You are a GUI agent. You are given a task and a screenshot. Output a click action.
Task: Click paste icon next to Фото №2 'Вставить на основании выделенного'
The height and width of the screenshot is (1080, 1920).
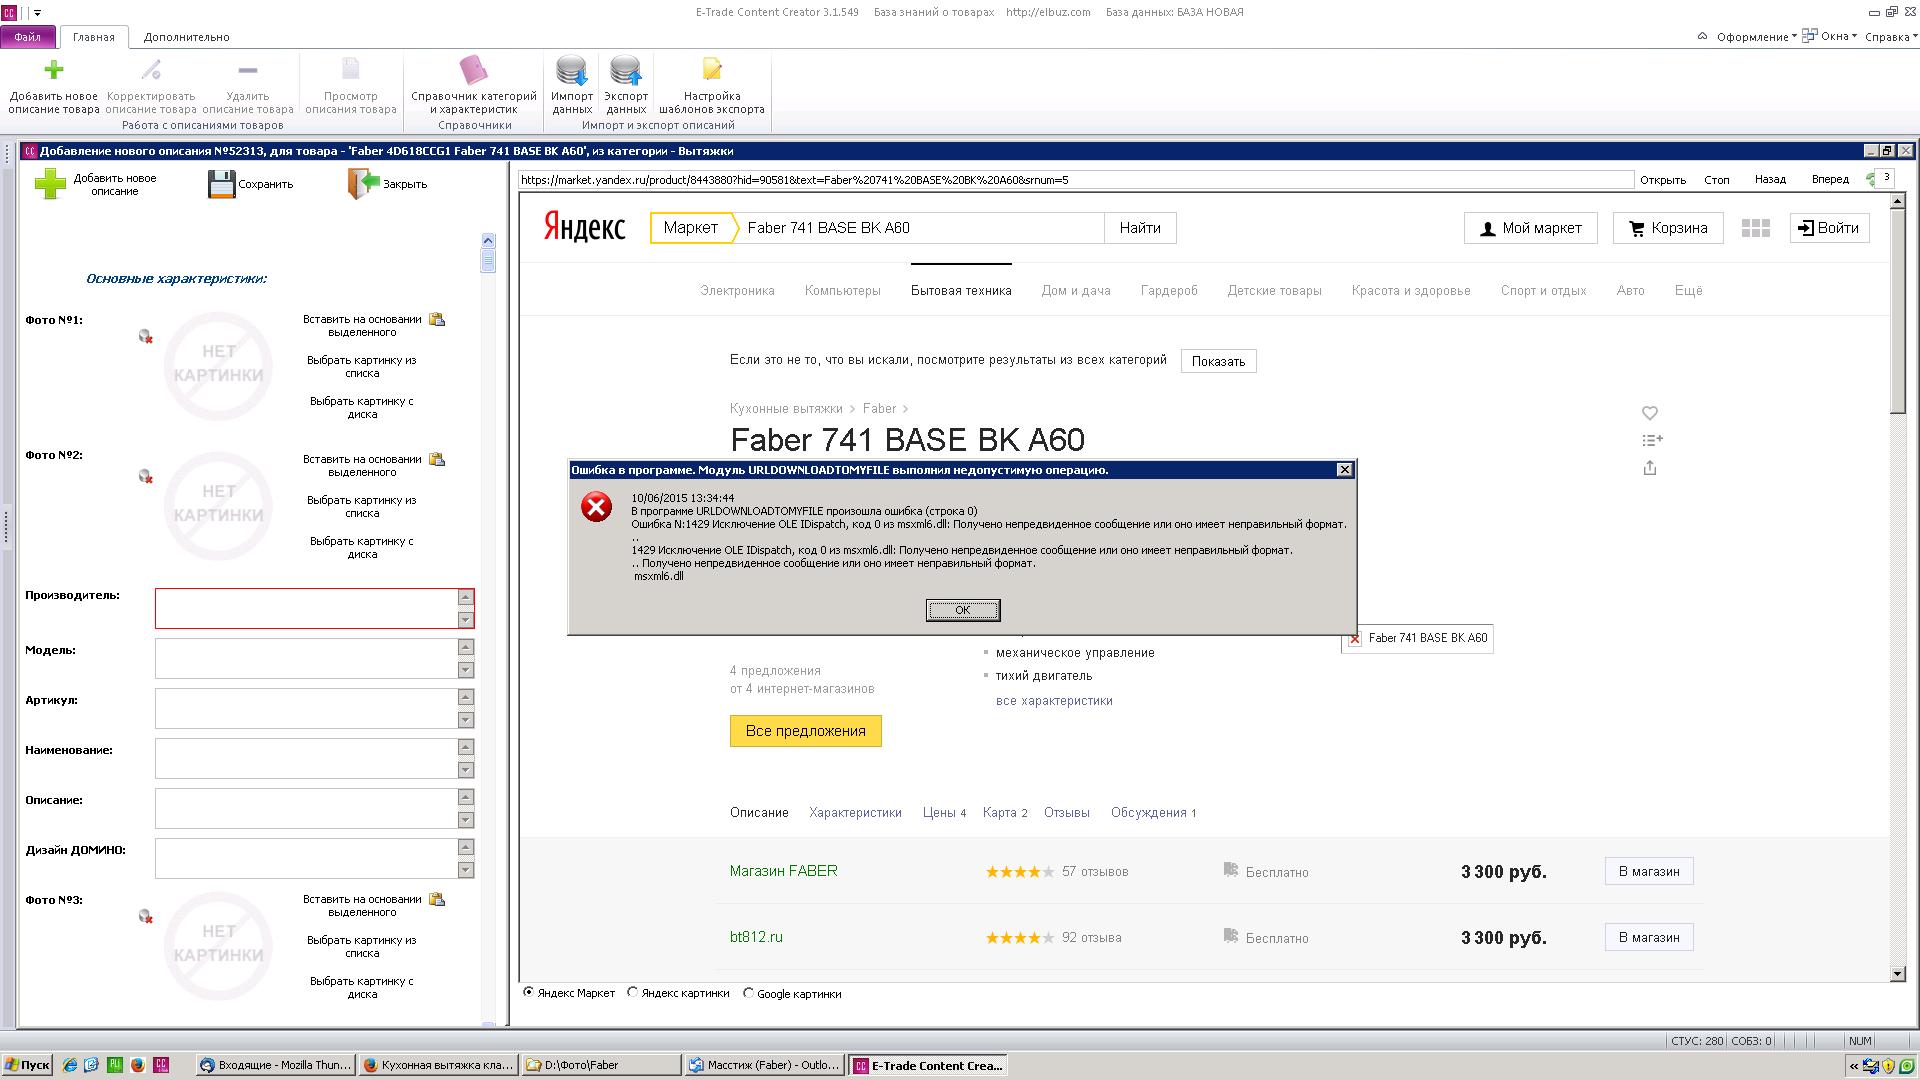[x=437, y=460]
